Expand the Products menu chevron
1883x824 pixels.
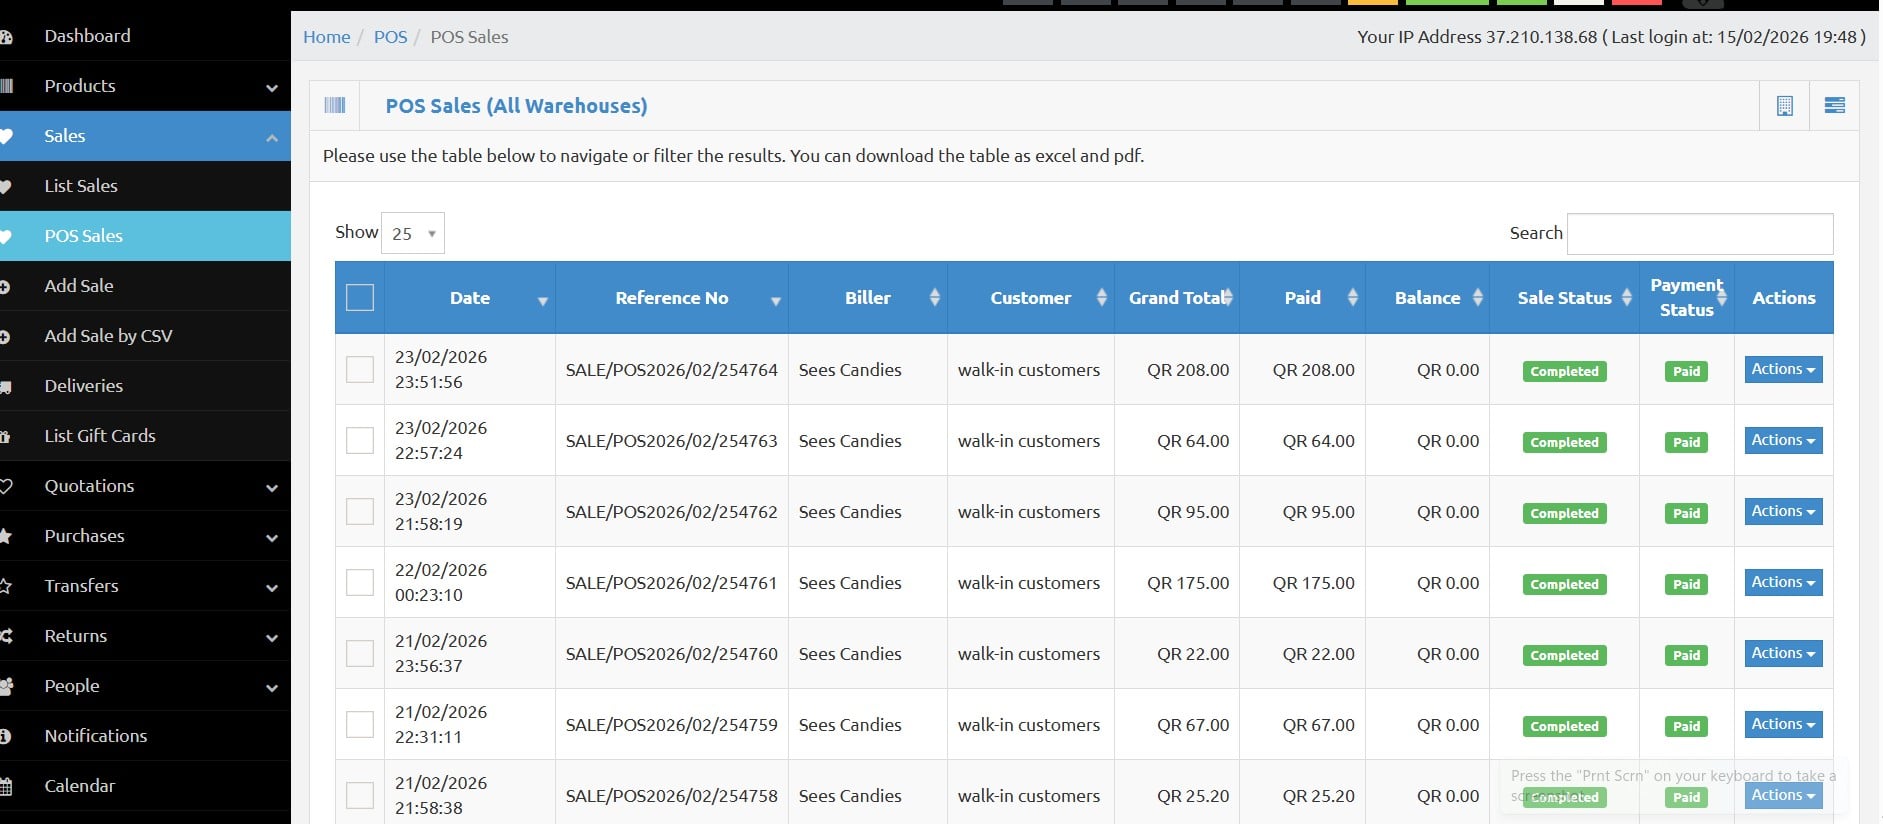coord(272,88)
